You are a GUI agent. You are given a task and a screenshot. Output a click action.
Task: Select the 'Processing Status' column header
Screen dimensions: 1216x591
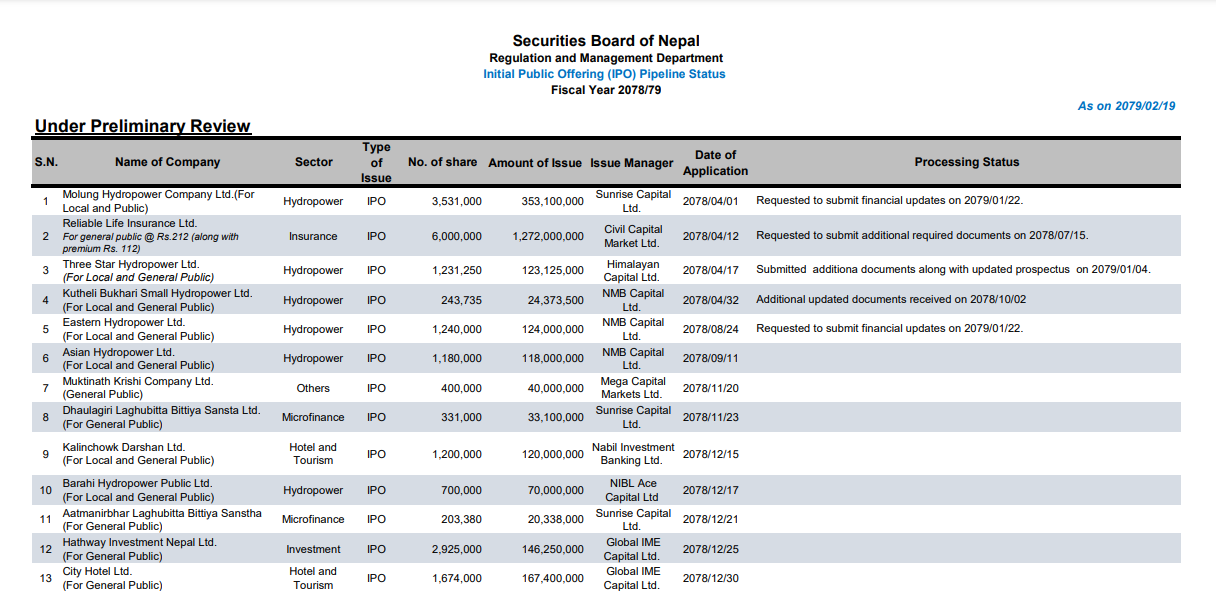tap(966, 162)
